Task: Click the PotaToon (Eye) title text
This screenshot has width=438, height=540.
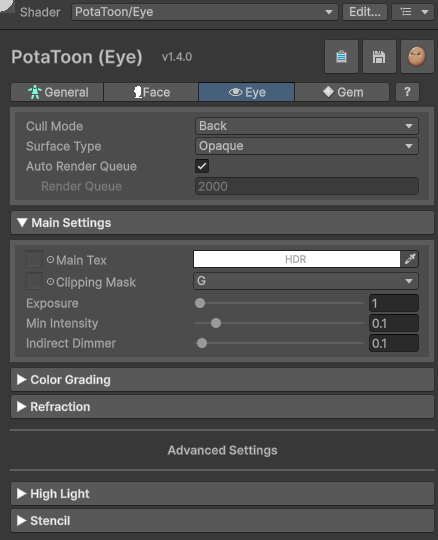Action: click(77, 57)
